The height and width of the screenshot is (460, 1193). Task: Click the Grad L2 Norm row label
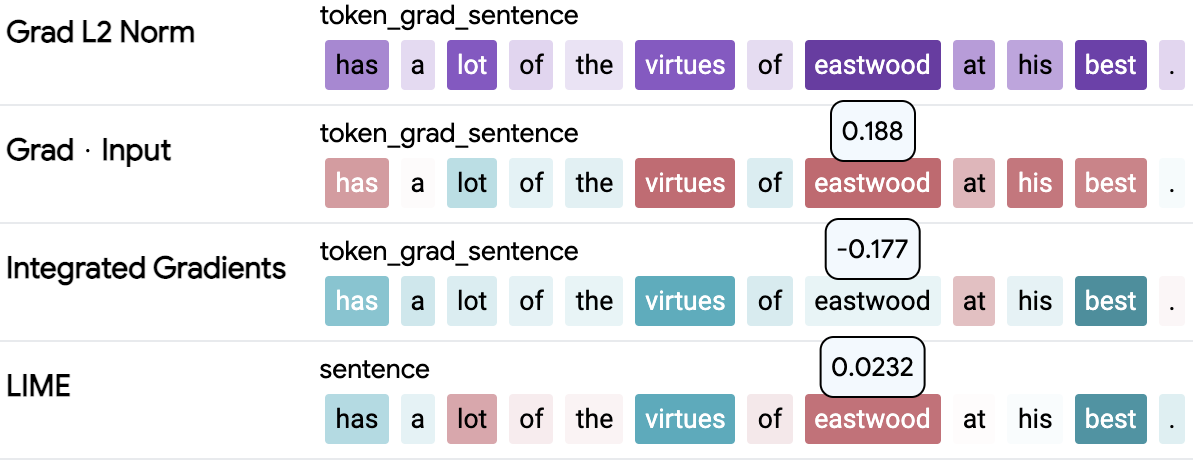click(100, 32)
